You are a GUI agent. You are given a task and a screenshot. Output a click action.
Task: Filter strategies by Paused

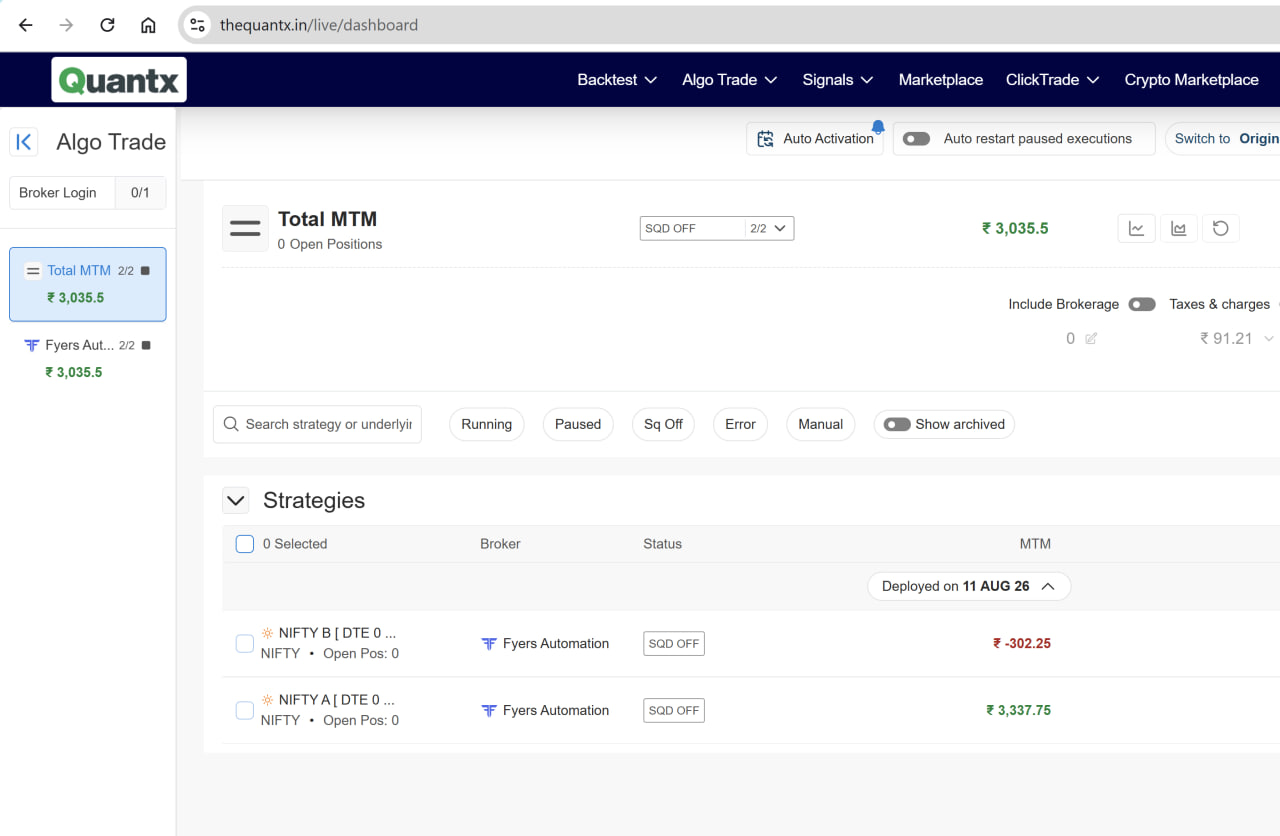click(x=578, y=424)
